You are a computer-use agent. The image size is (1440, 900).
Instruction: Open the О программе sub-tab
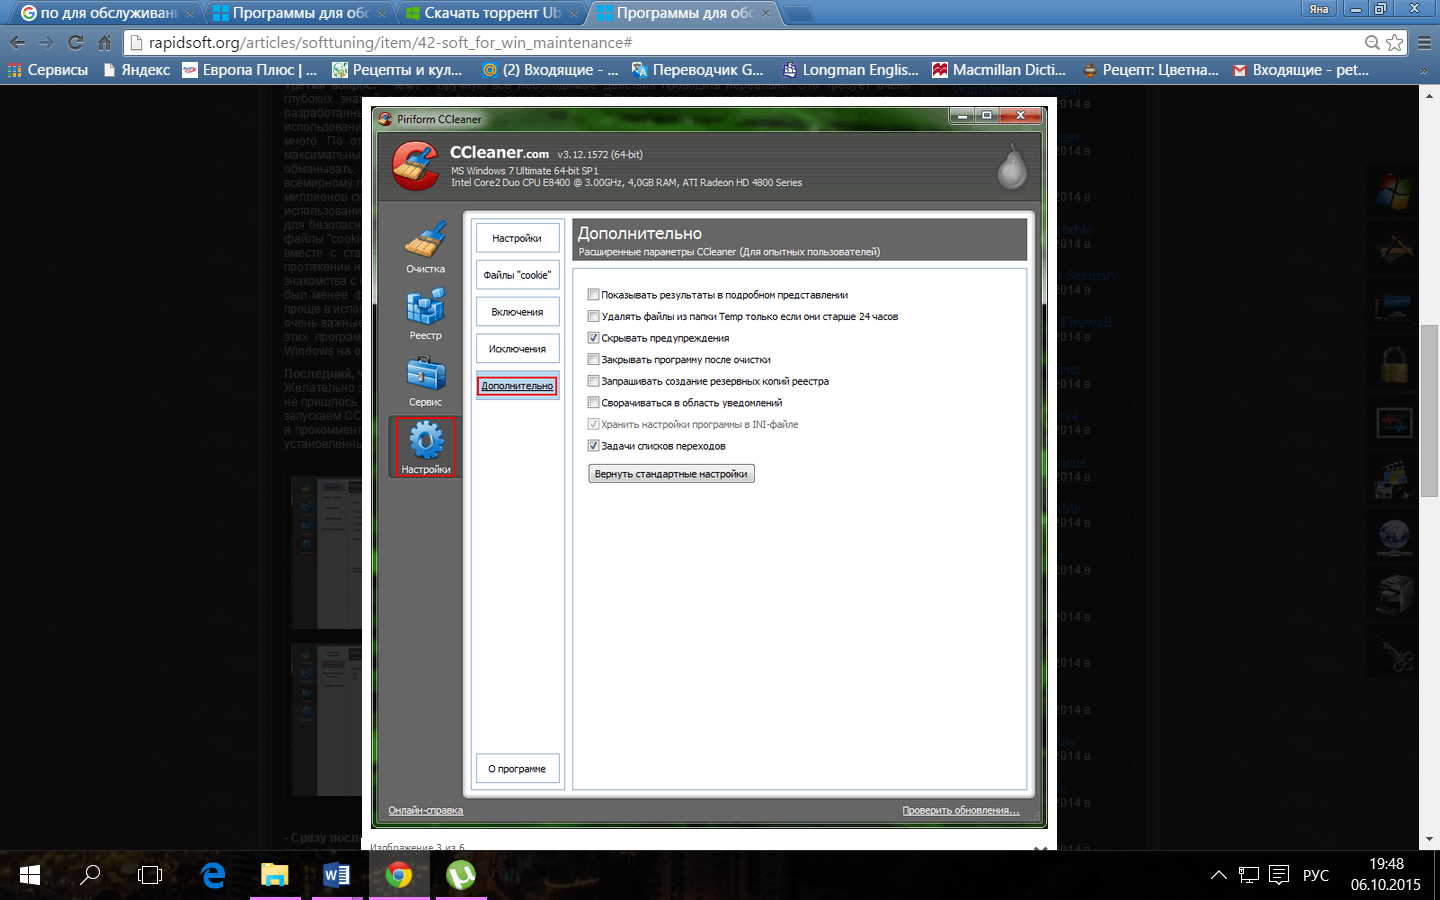[517, 769]
